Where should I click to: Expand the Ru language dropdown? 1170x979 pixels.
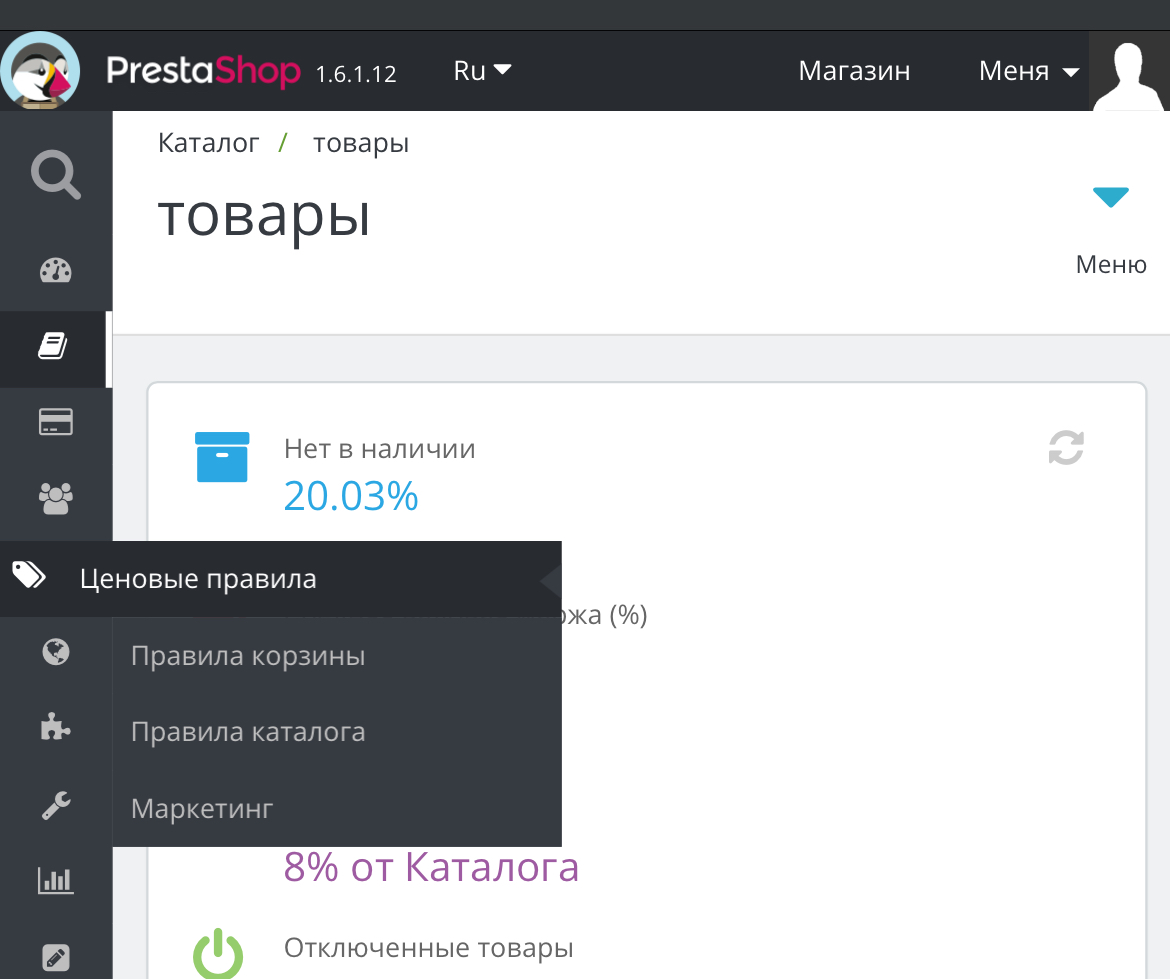click(482, 71)
